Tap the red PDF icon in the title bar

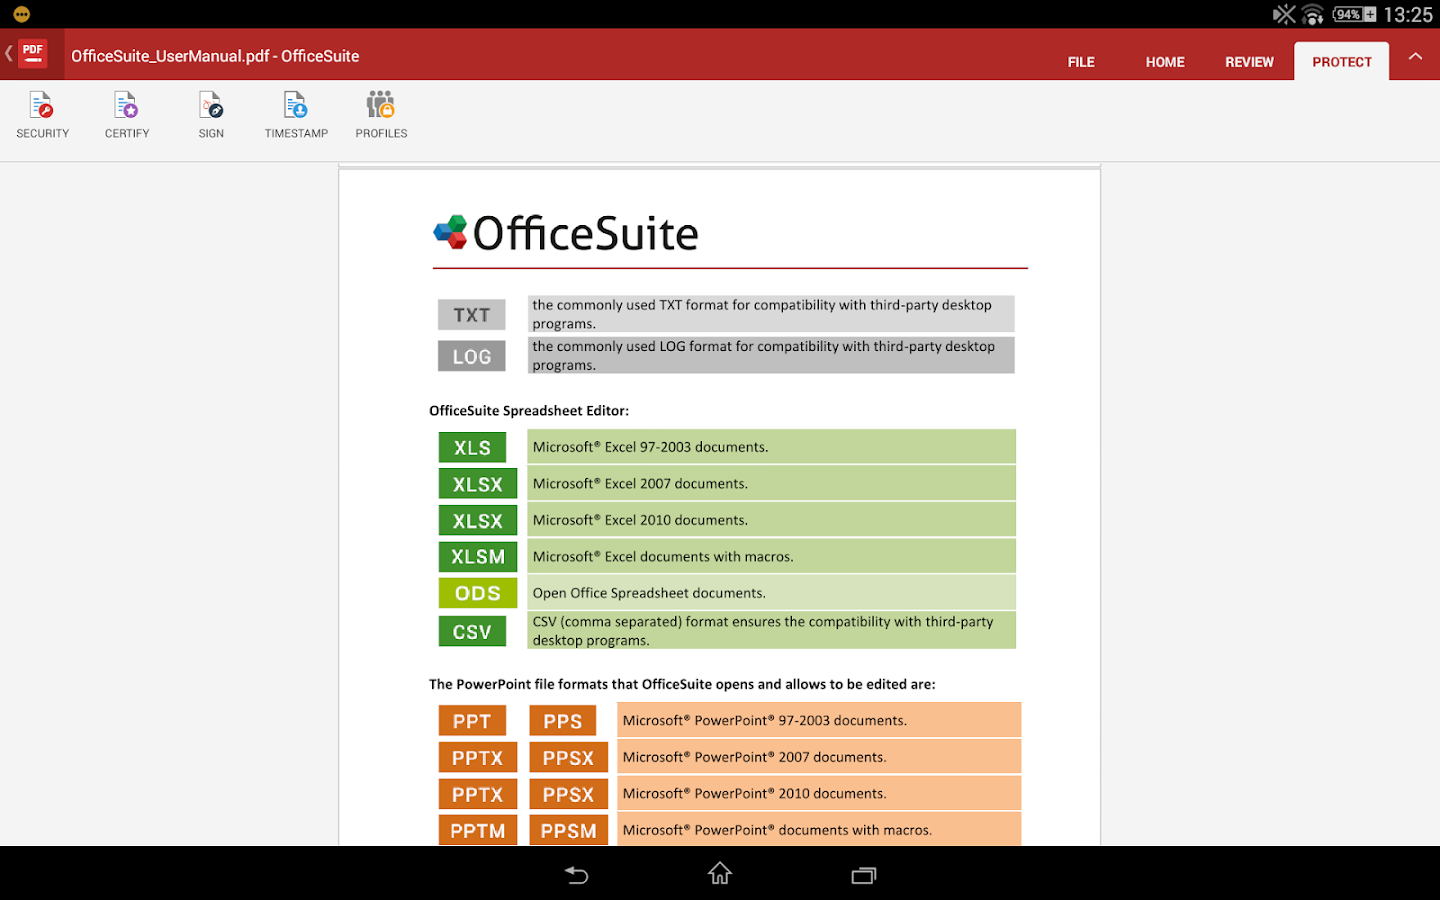[32, 53]
